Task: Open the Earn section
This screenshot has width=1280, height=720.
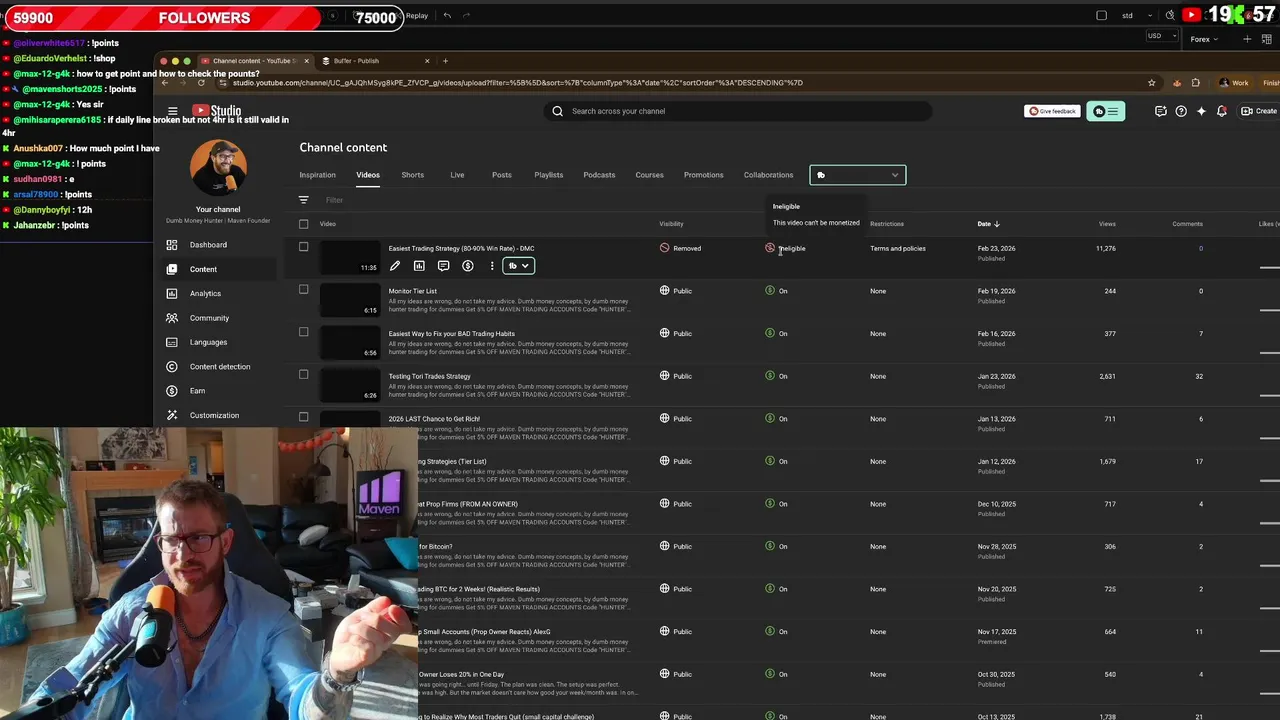Action: pyautogui.click(x=197, y=391)
